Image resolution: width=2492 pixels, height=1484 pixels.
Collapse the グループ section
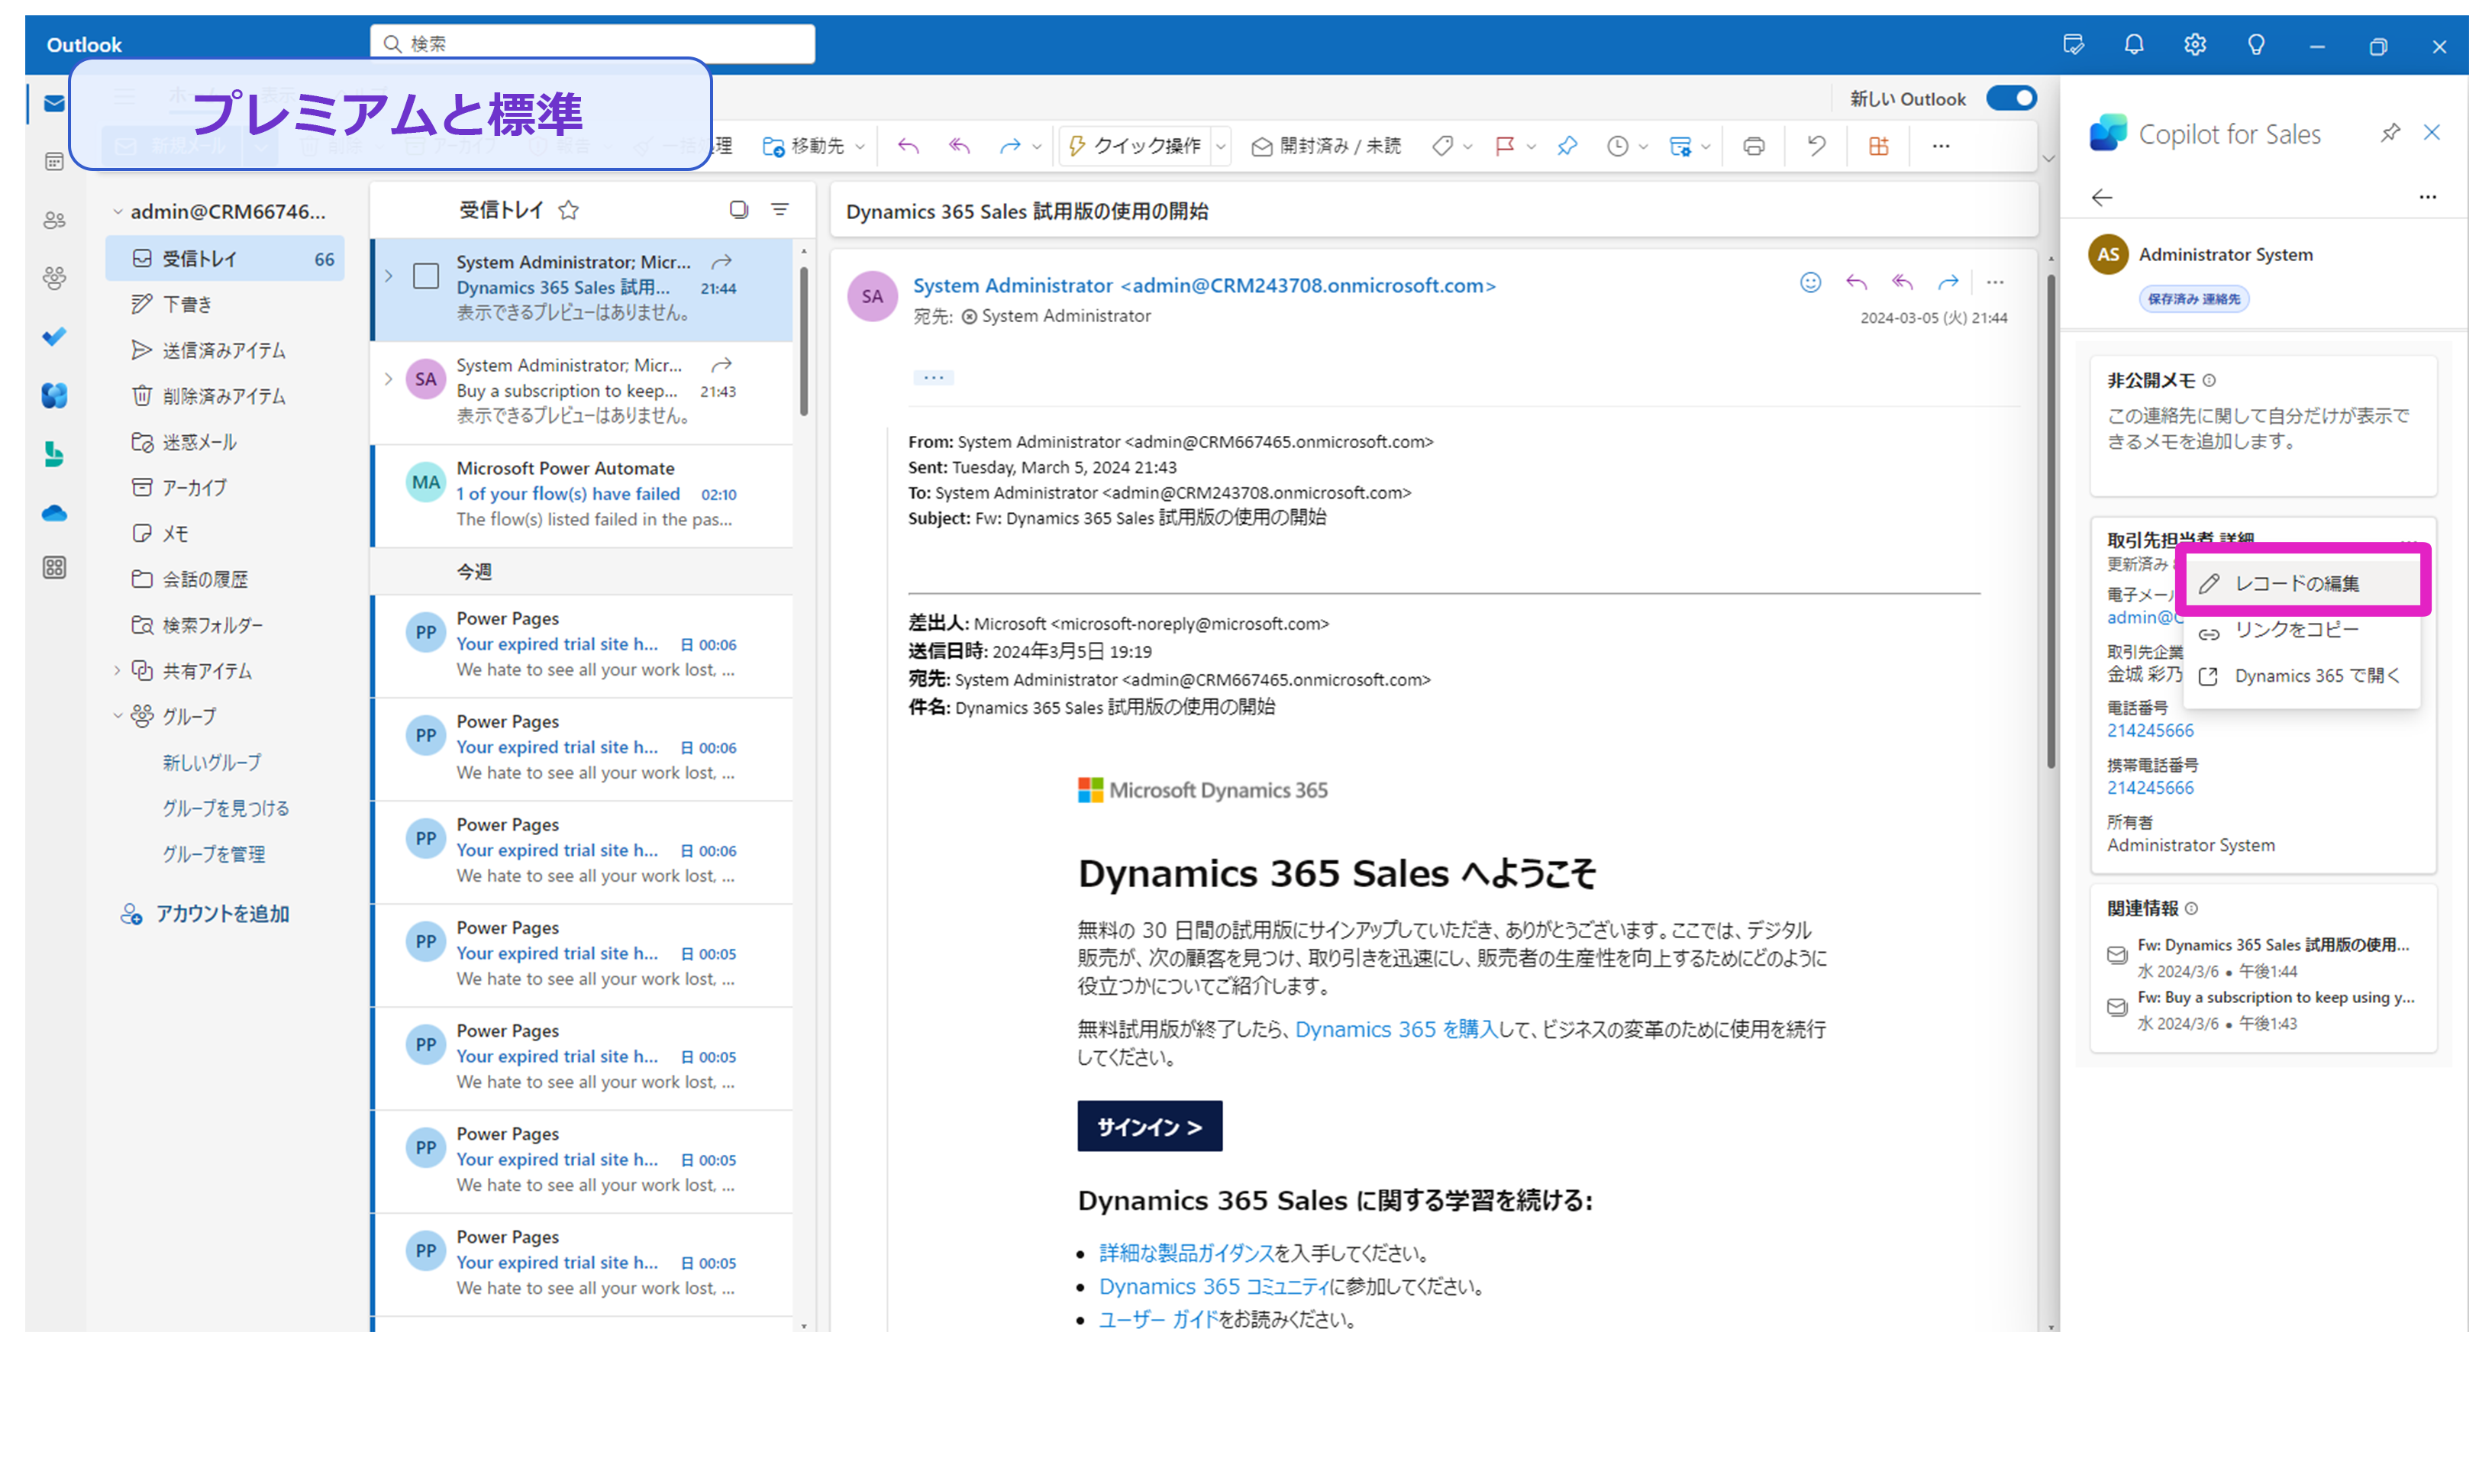(117, 716)
